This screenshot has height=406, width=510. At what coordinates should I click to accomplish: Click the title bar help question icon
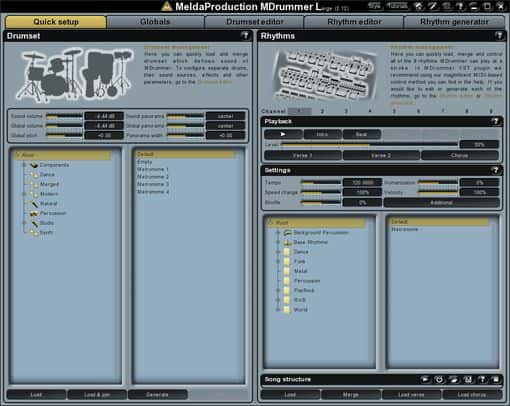(460, 6)
